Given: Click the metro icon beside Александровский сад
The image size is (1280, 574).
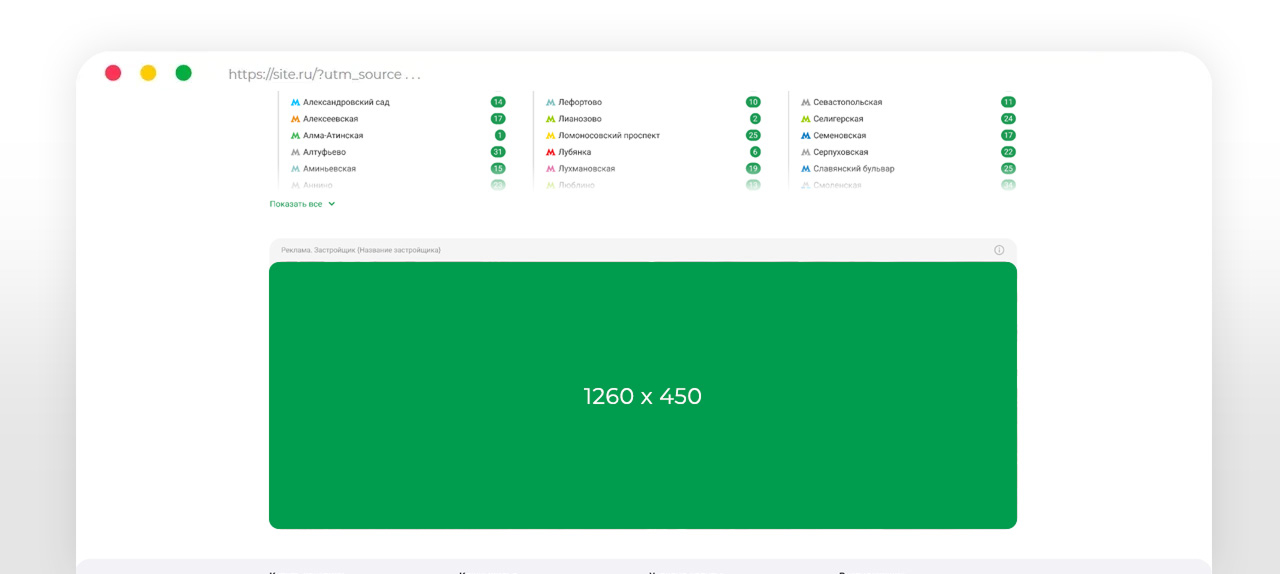Looking at the screenshot, I should pyautogui.click(x=295, y=102).
